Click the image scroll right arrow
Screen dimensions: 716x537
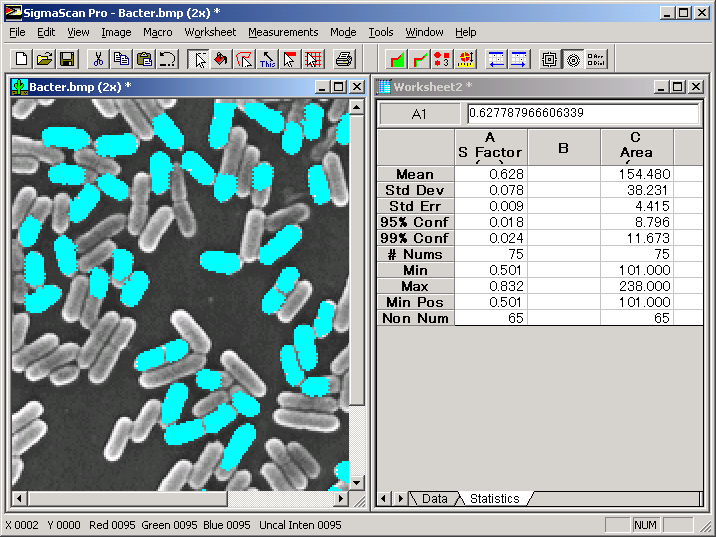(x=340, y=498)
